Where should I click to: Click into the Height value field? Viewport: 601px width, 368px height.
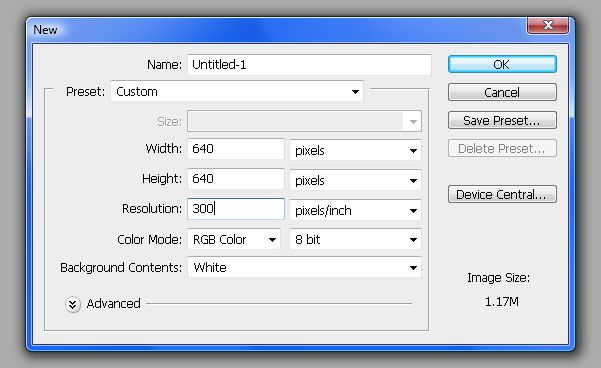[236, 179]
